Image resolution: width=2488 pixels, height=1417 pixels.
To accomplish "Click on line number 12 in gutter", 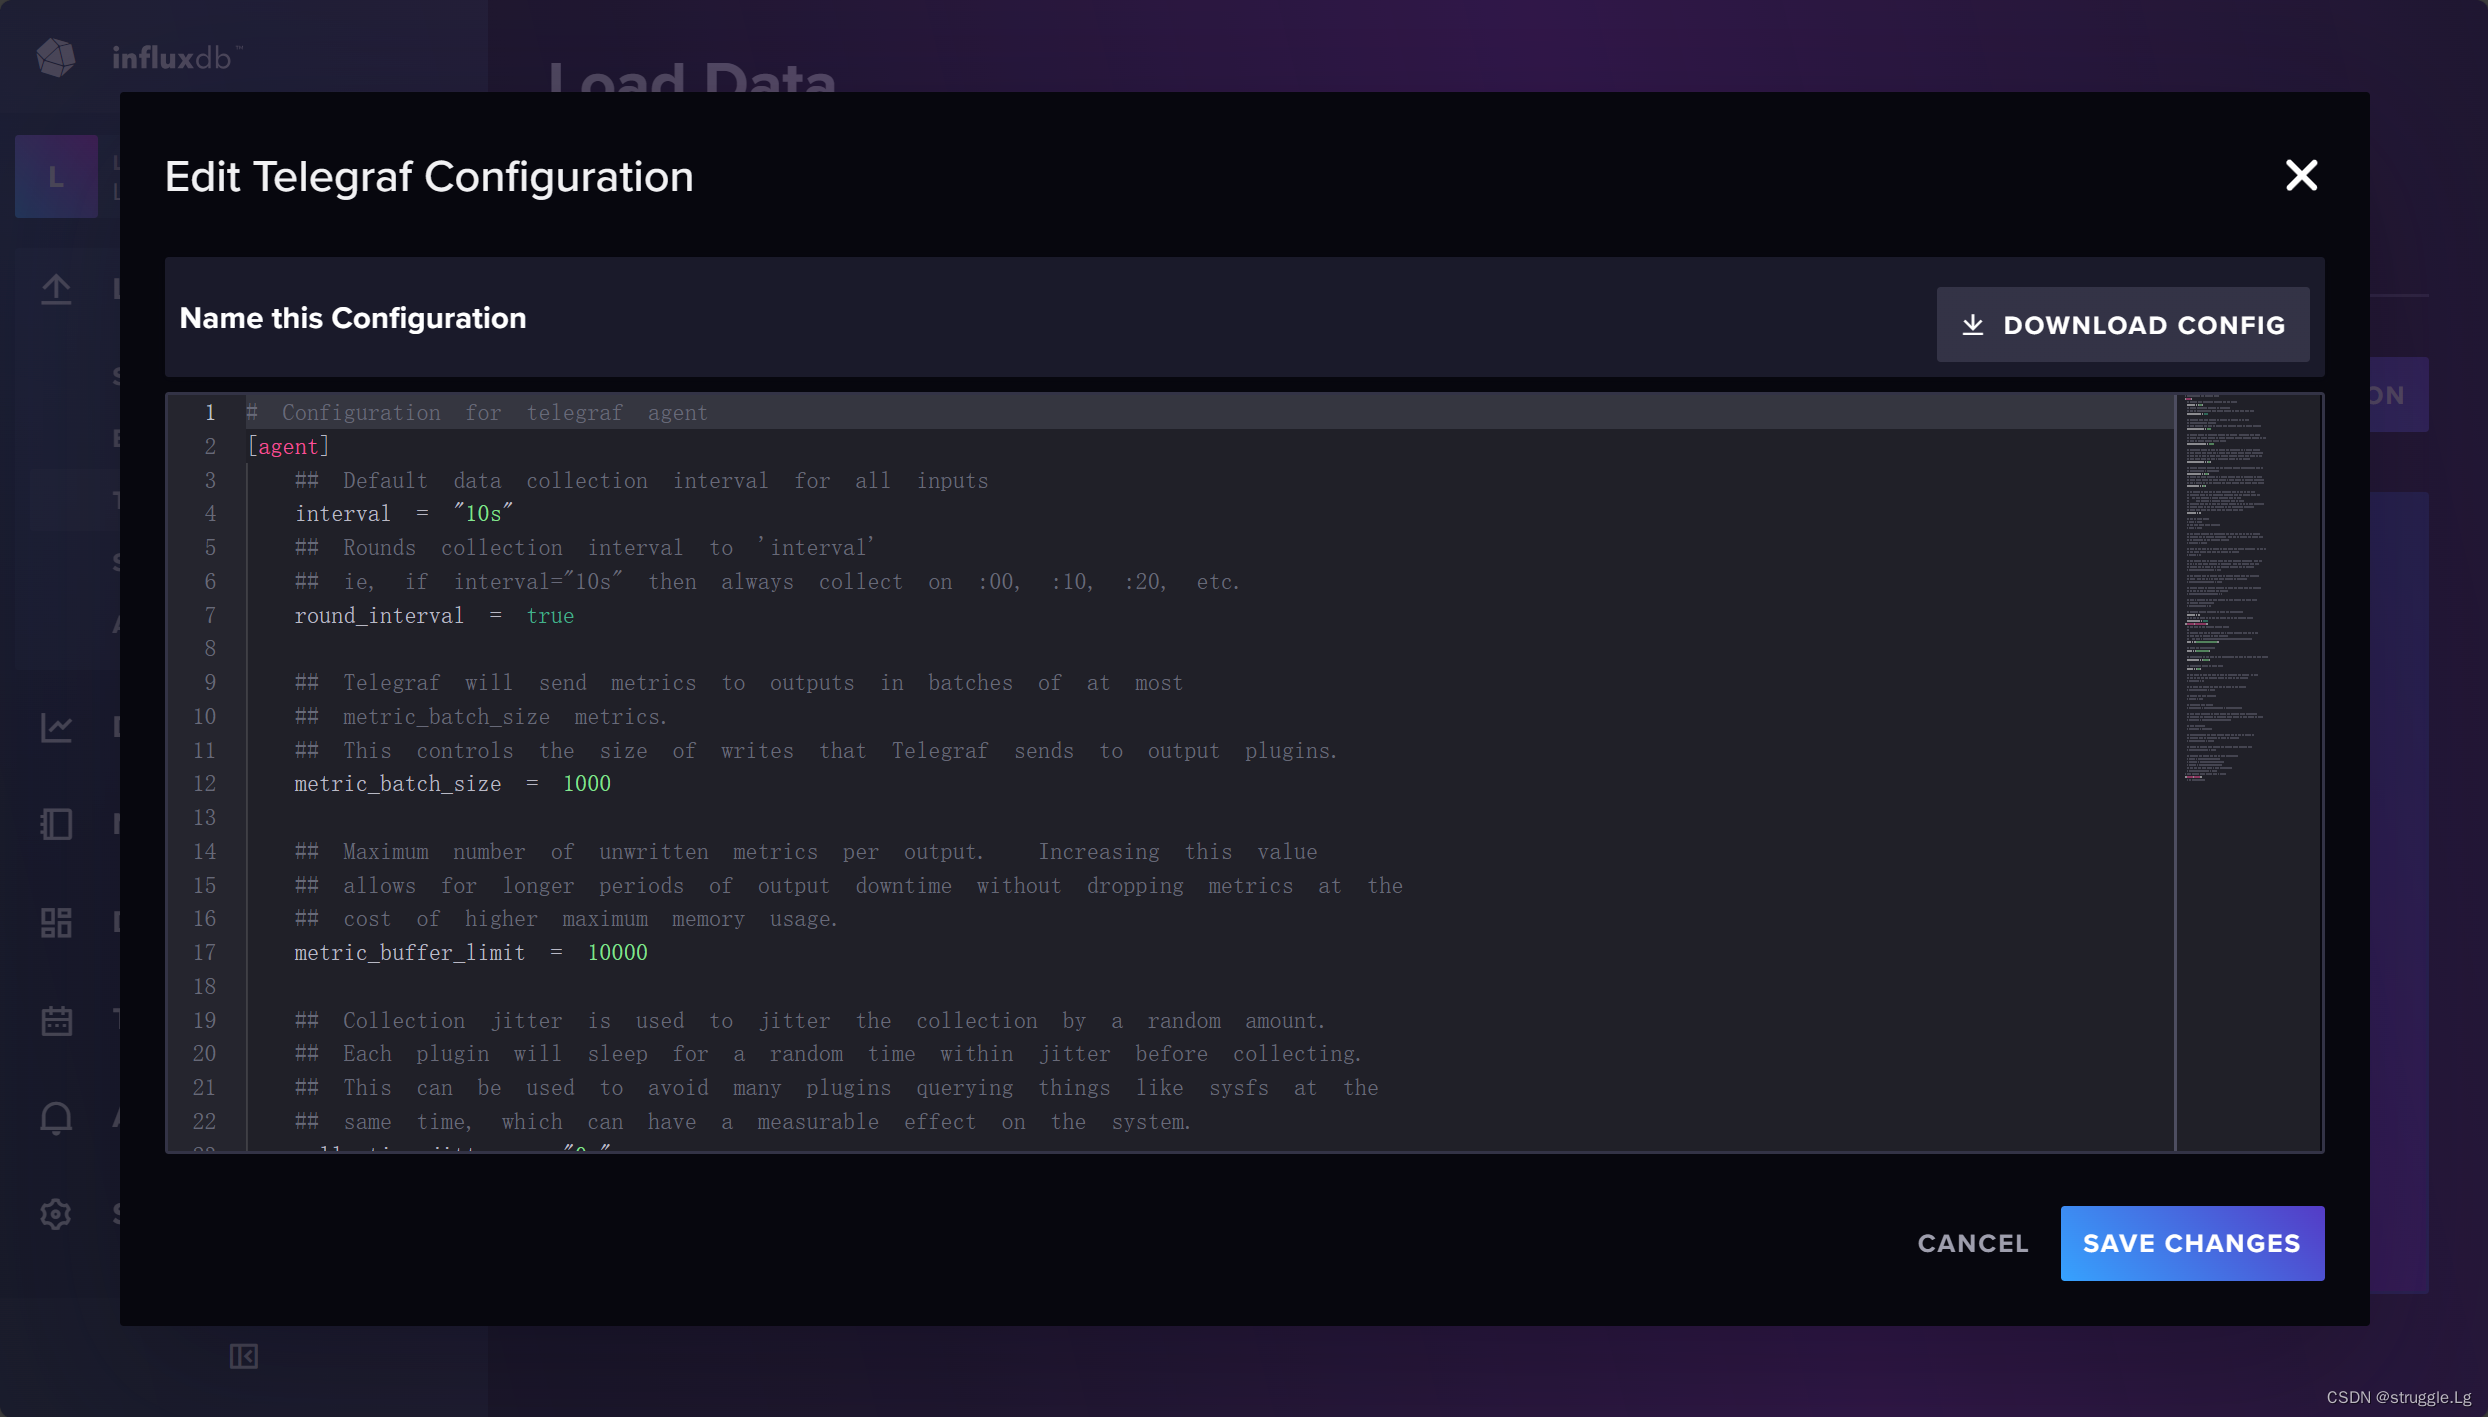I will point(205,784).
